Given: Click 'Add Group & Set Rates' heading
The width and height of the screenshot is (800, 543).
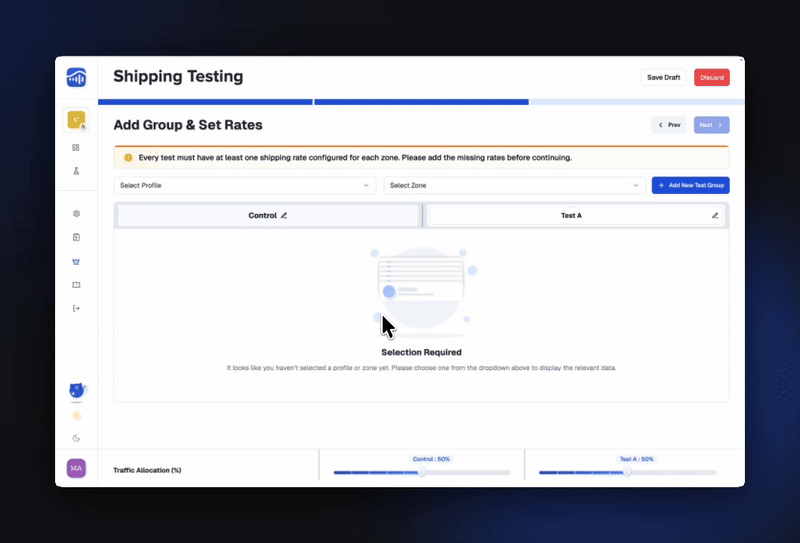Looking at the screenshot, I should 188,125.
